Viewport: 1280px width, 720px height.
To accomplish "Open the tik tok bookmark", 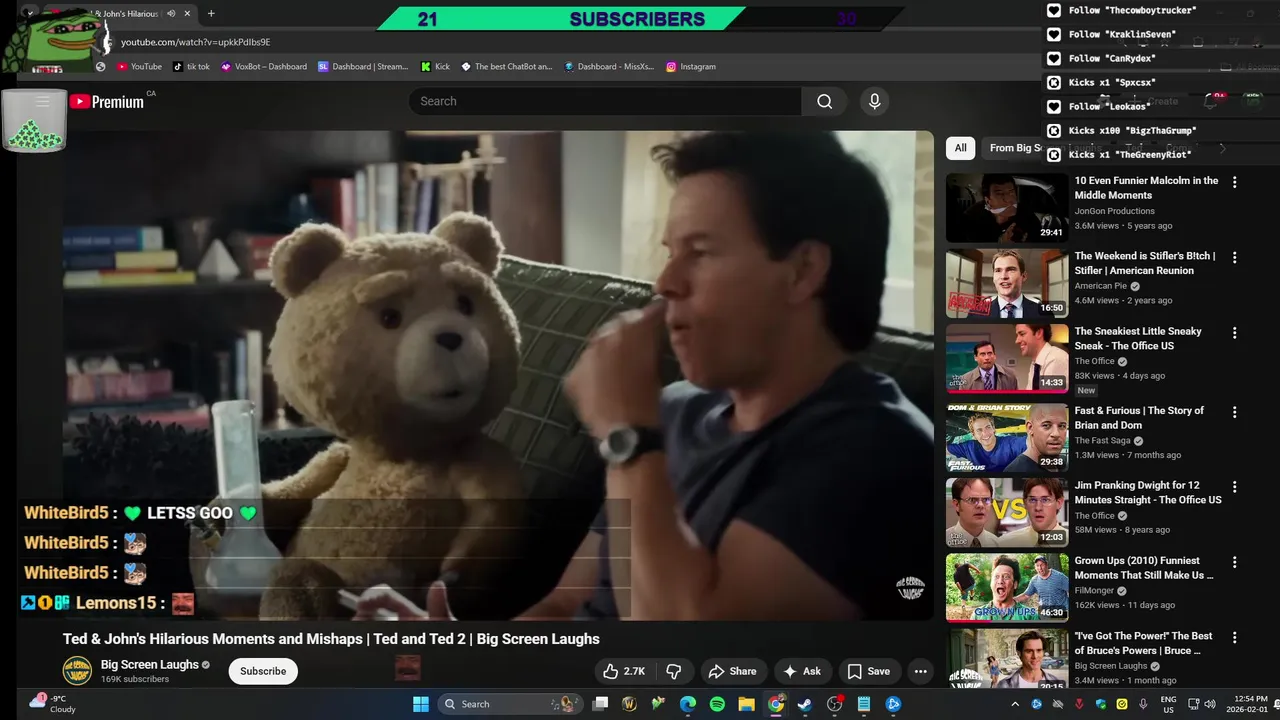I will [191, 66].
